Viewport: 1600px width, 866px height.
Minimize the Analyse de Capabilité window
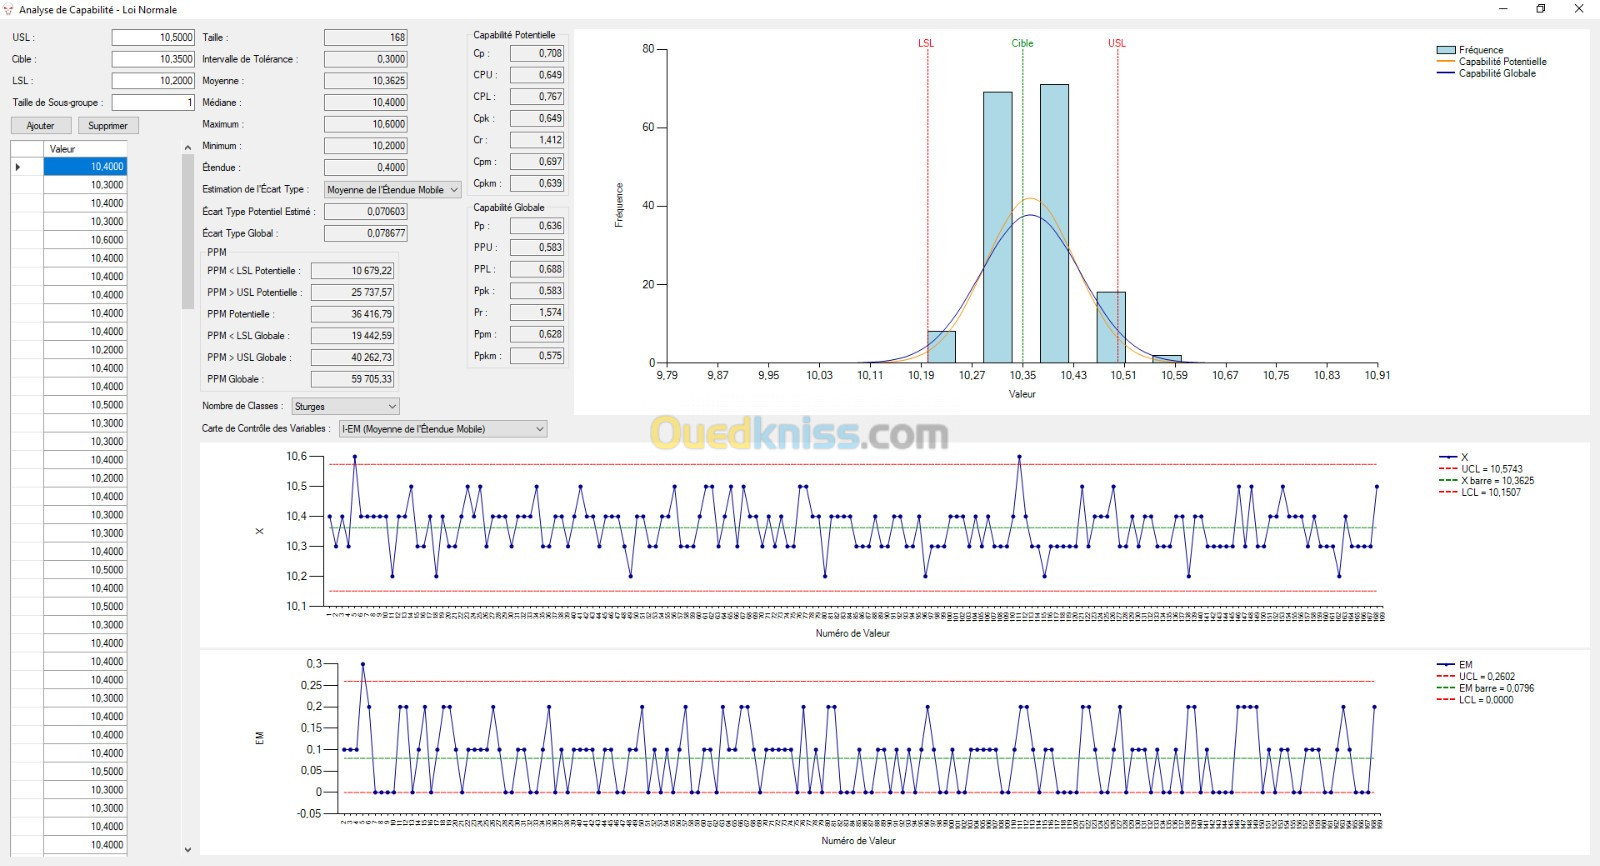[1503, 9]
